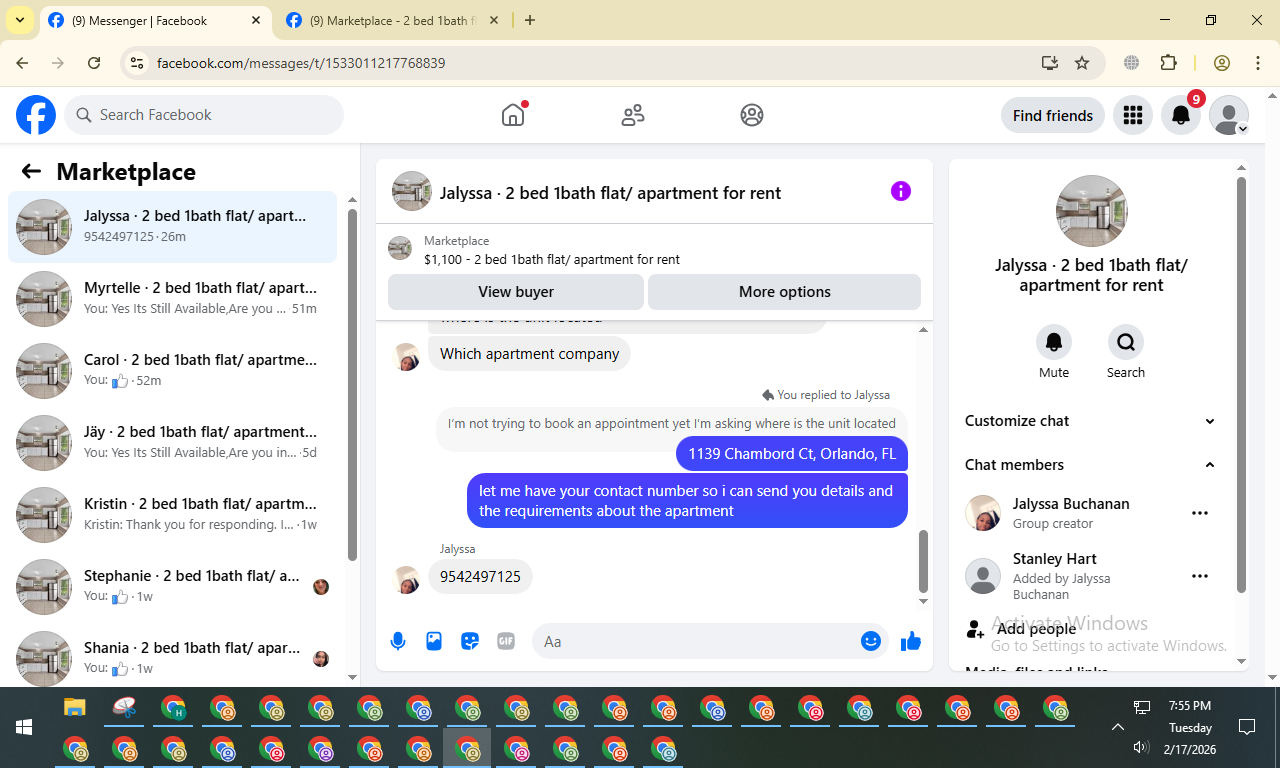1280x768 pixels.
Task: Expand Customize chat section
Action: (1091, 421)
